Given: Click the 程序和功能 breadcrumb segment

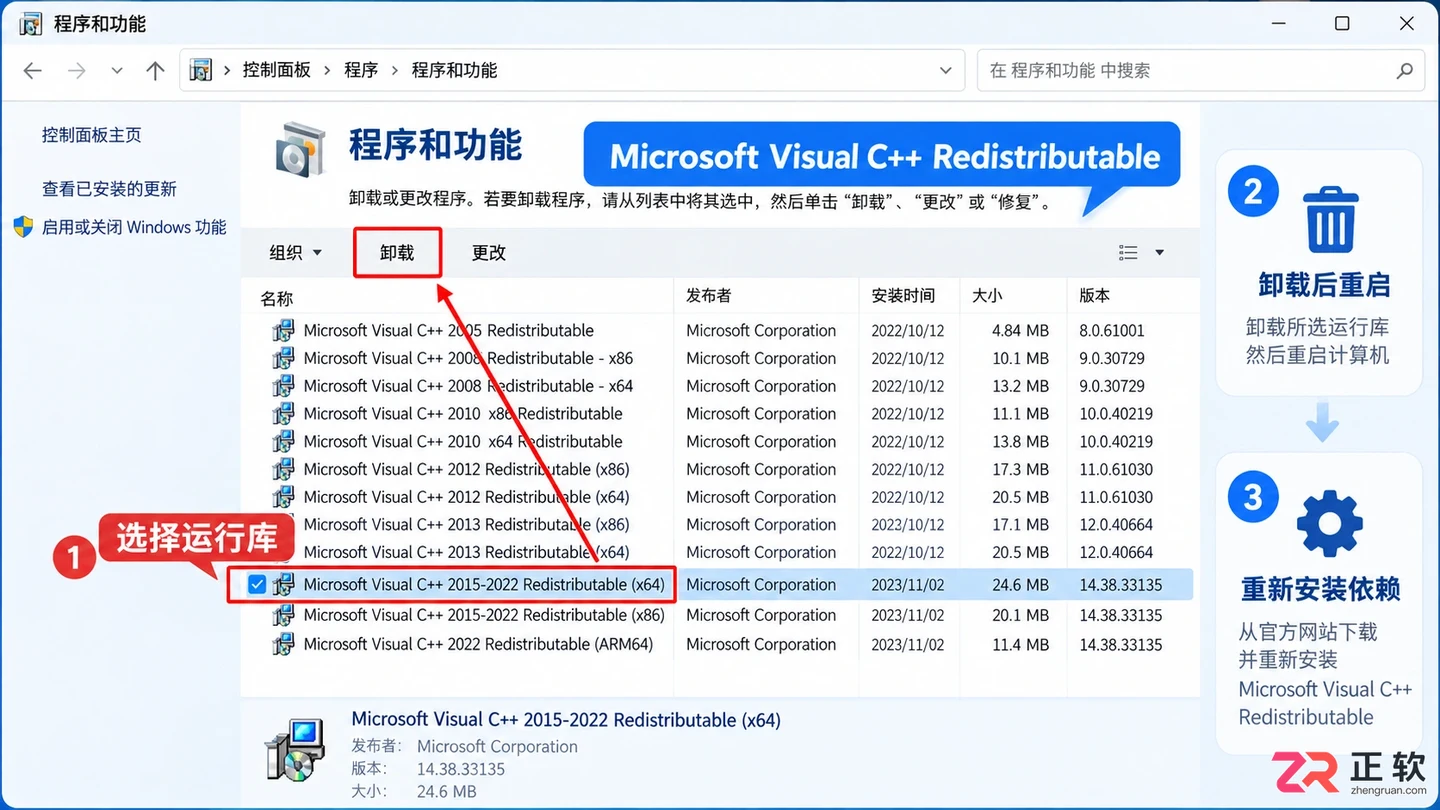Looking at the screenshot, I should [454, 70].
